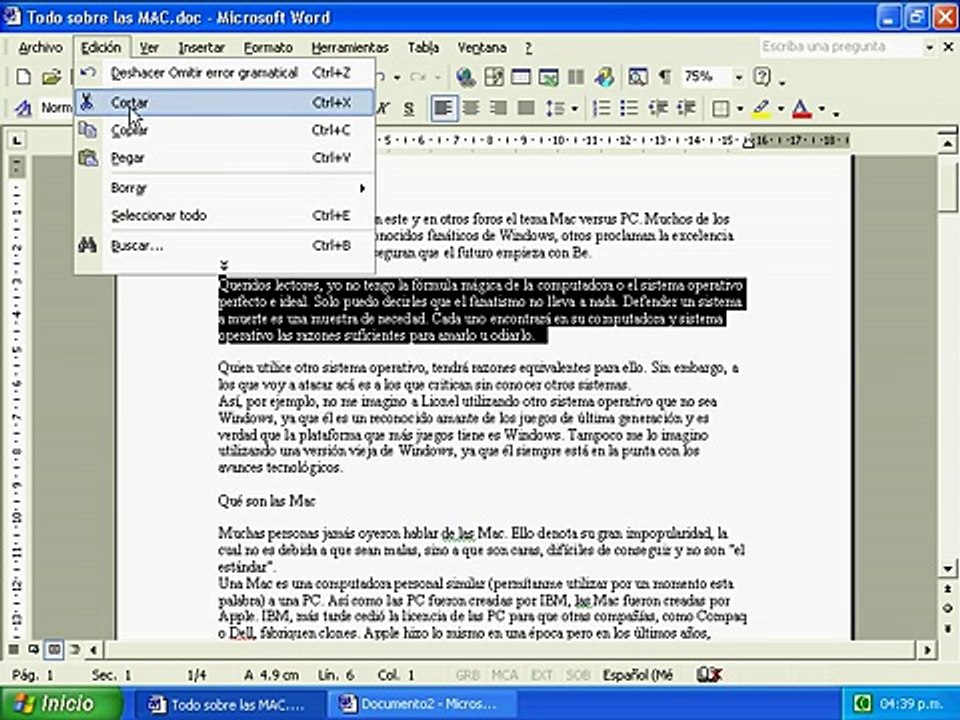
Task: Click the Styles and Formatting icon
Action: (23, 108)
